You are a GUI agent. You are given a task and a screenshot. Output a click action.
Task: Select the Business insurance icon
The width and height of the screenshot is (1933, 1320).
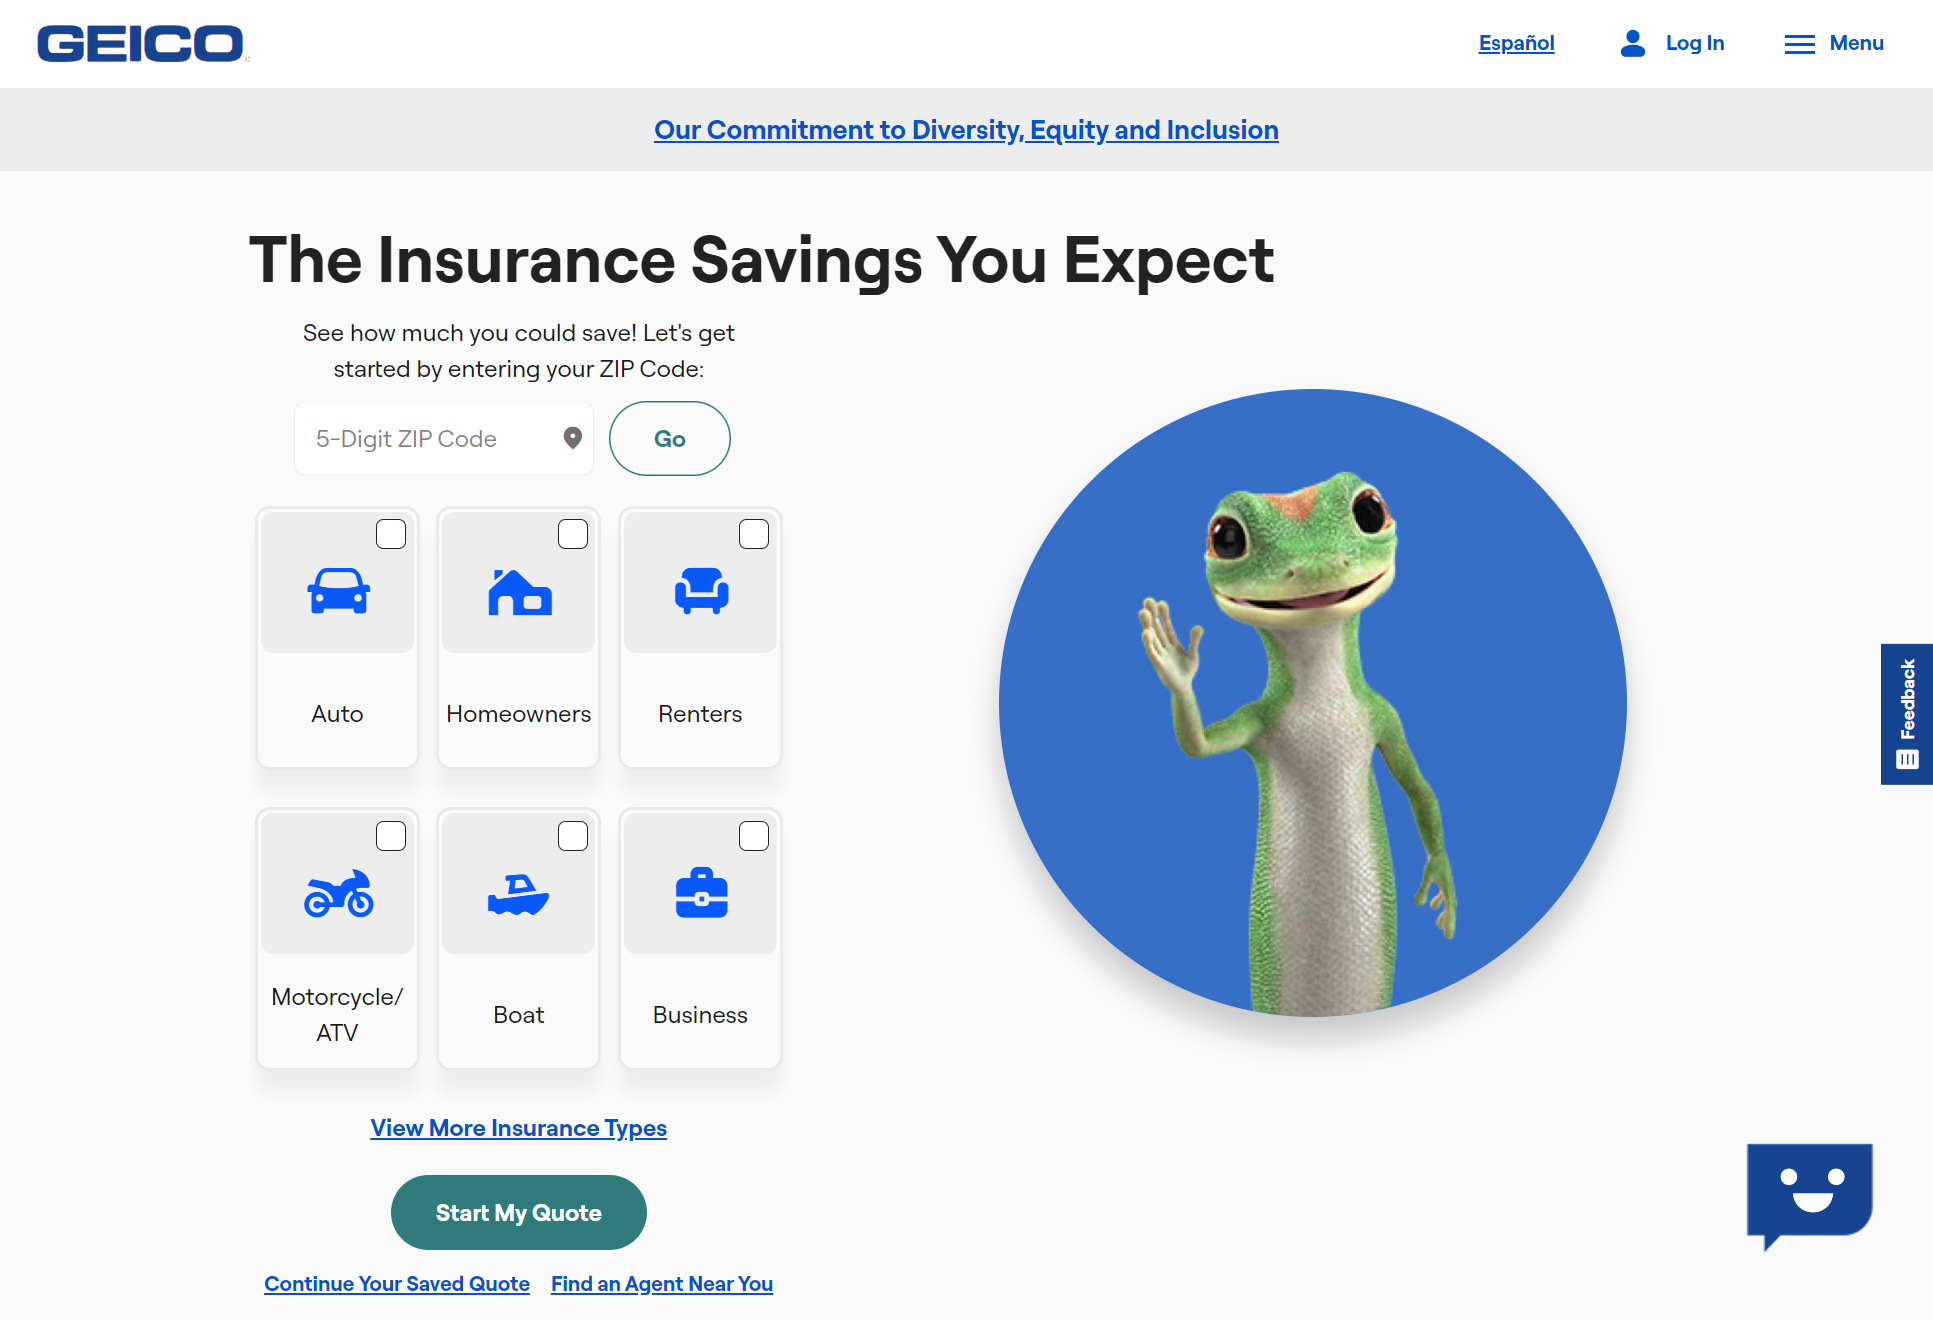coord(699,894)
